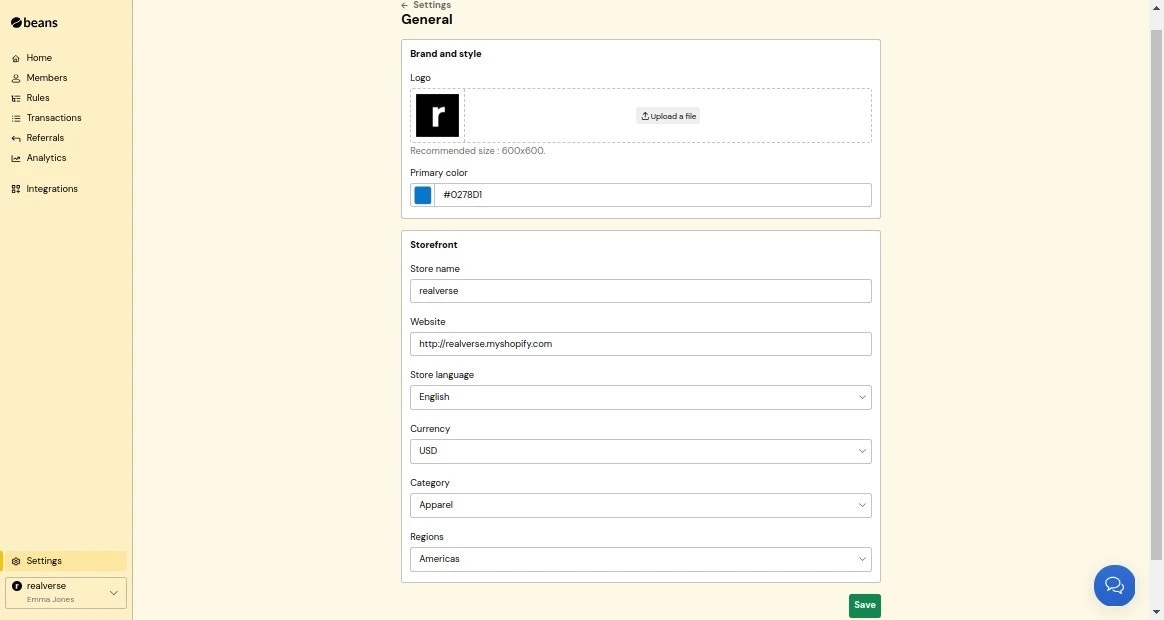1164x620 pixels.
Task: Click the Save button
Action: (865, 605)
